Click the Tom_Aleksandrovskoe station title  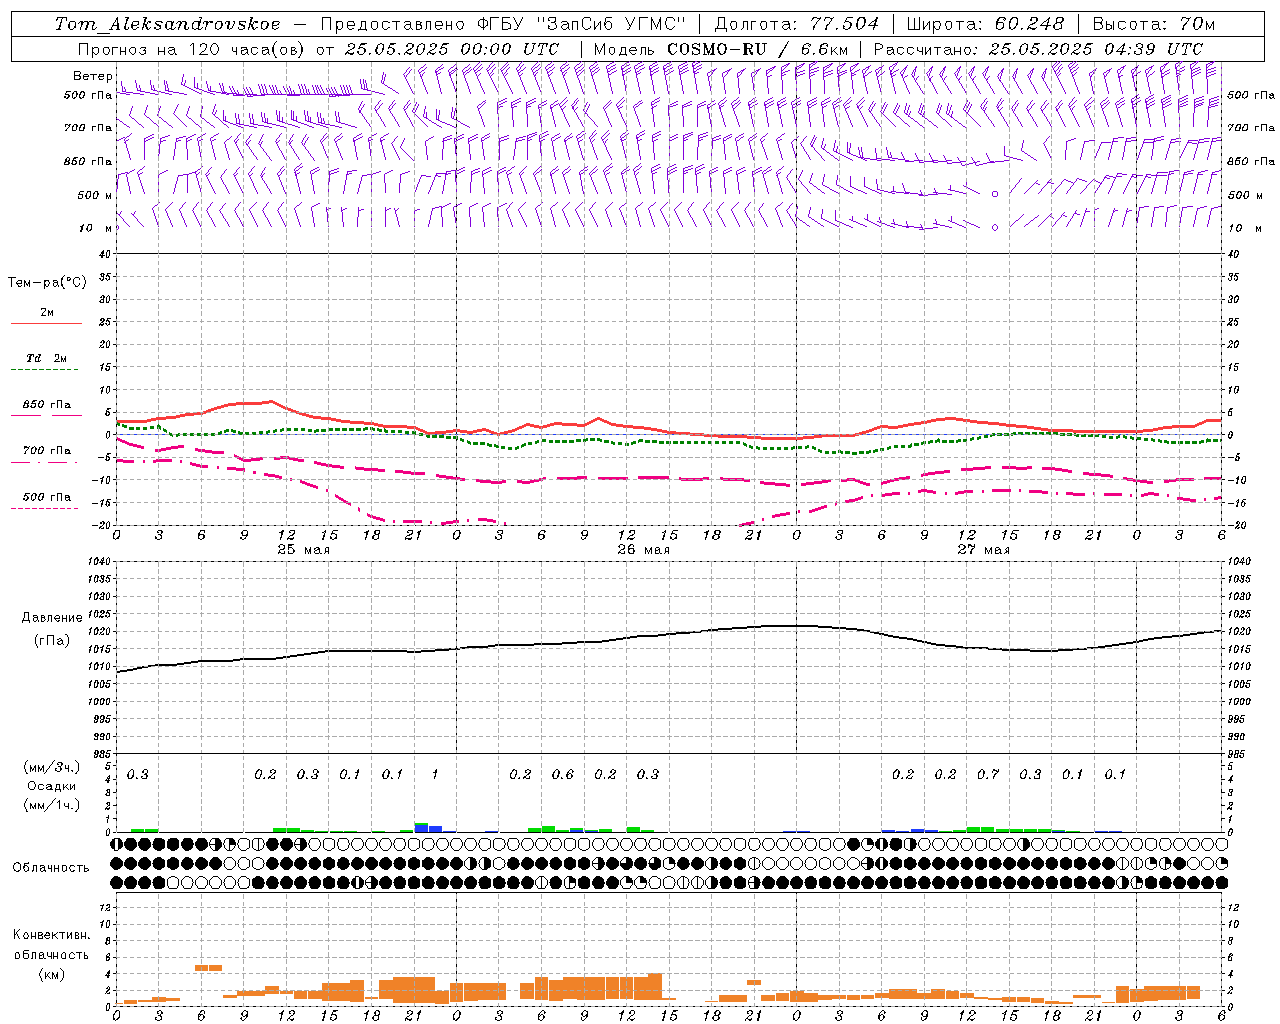[167, 24]
